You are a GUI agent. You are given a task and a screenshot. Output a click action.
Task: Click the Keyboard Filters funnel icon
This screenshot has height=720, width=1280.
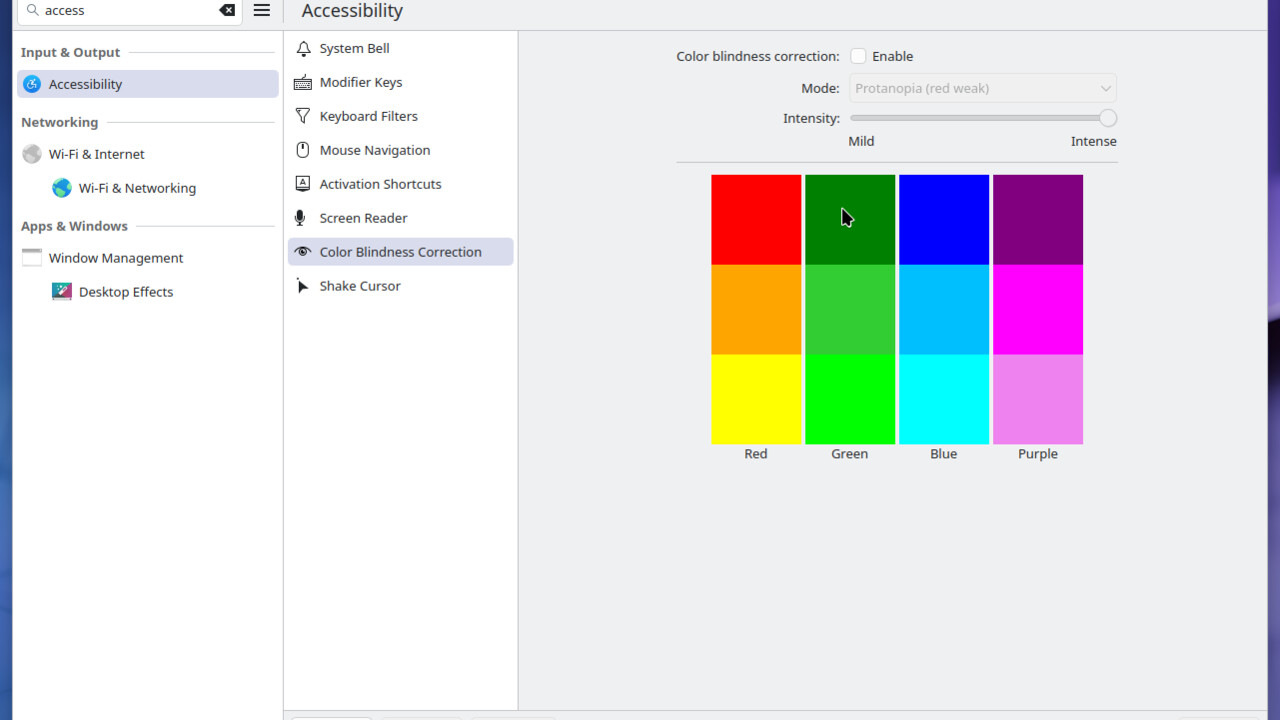click(303, 116)
